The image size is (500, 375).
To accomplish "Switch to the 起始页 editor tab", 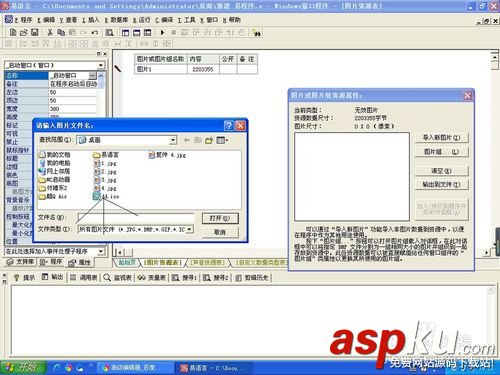I will (127, 263).
